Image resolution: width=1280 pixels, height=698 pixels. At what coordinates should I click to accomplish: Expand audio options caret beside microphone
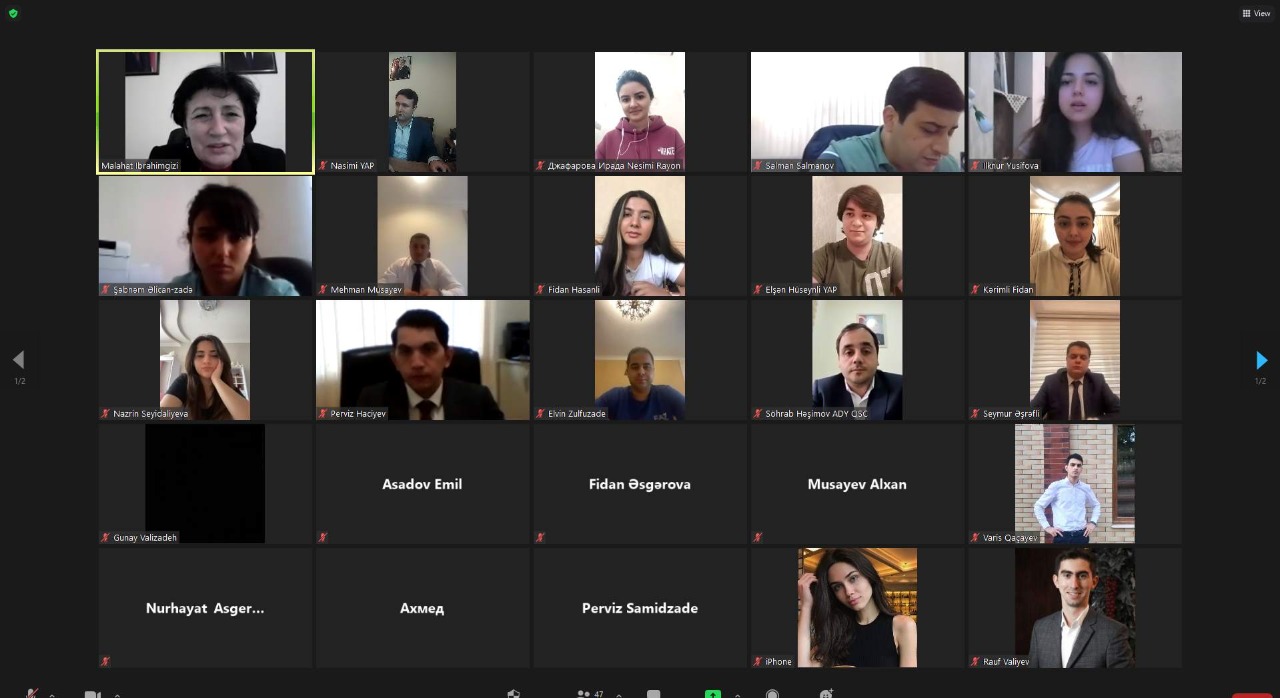[52, 695]
